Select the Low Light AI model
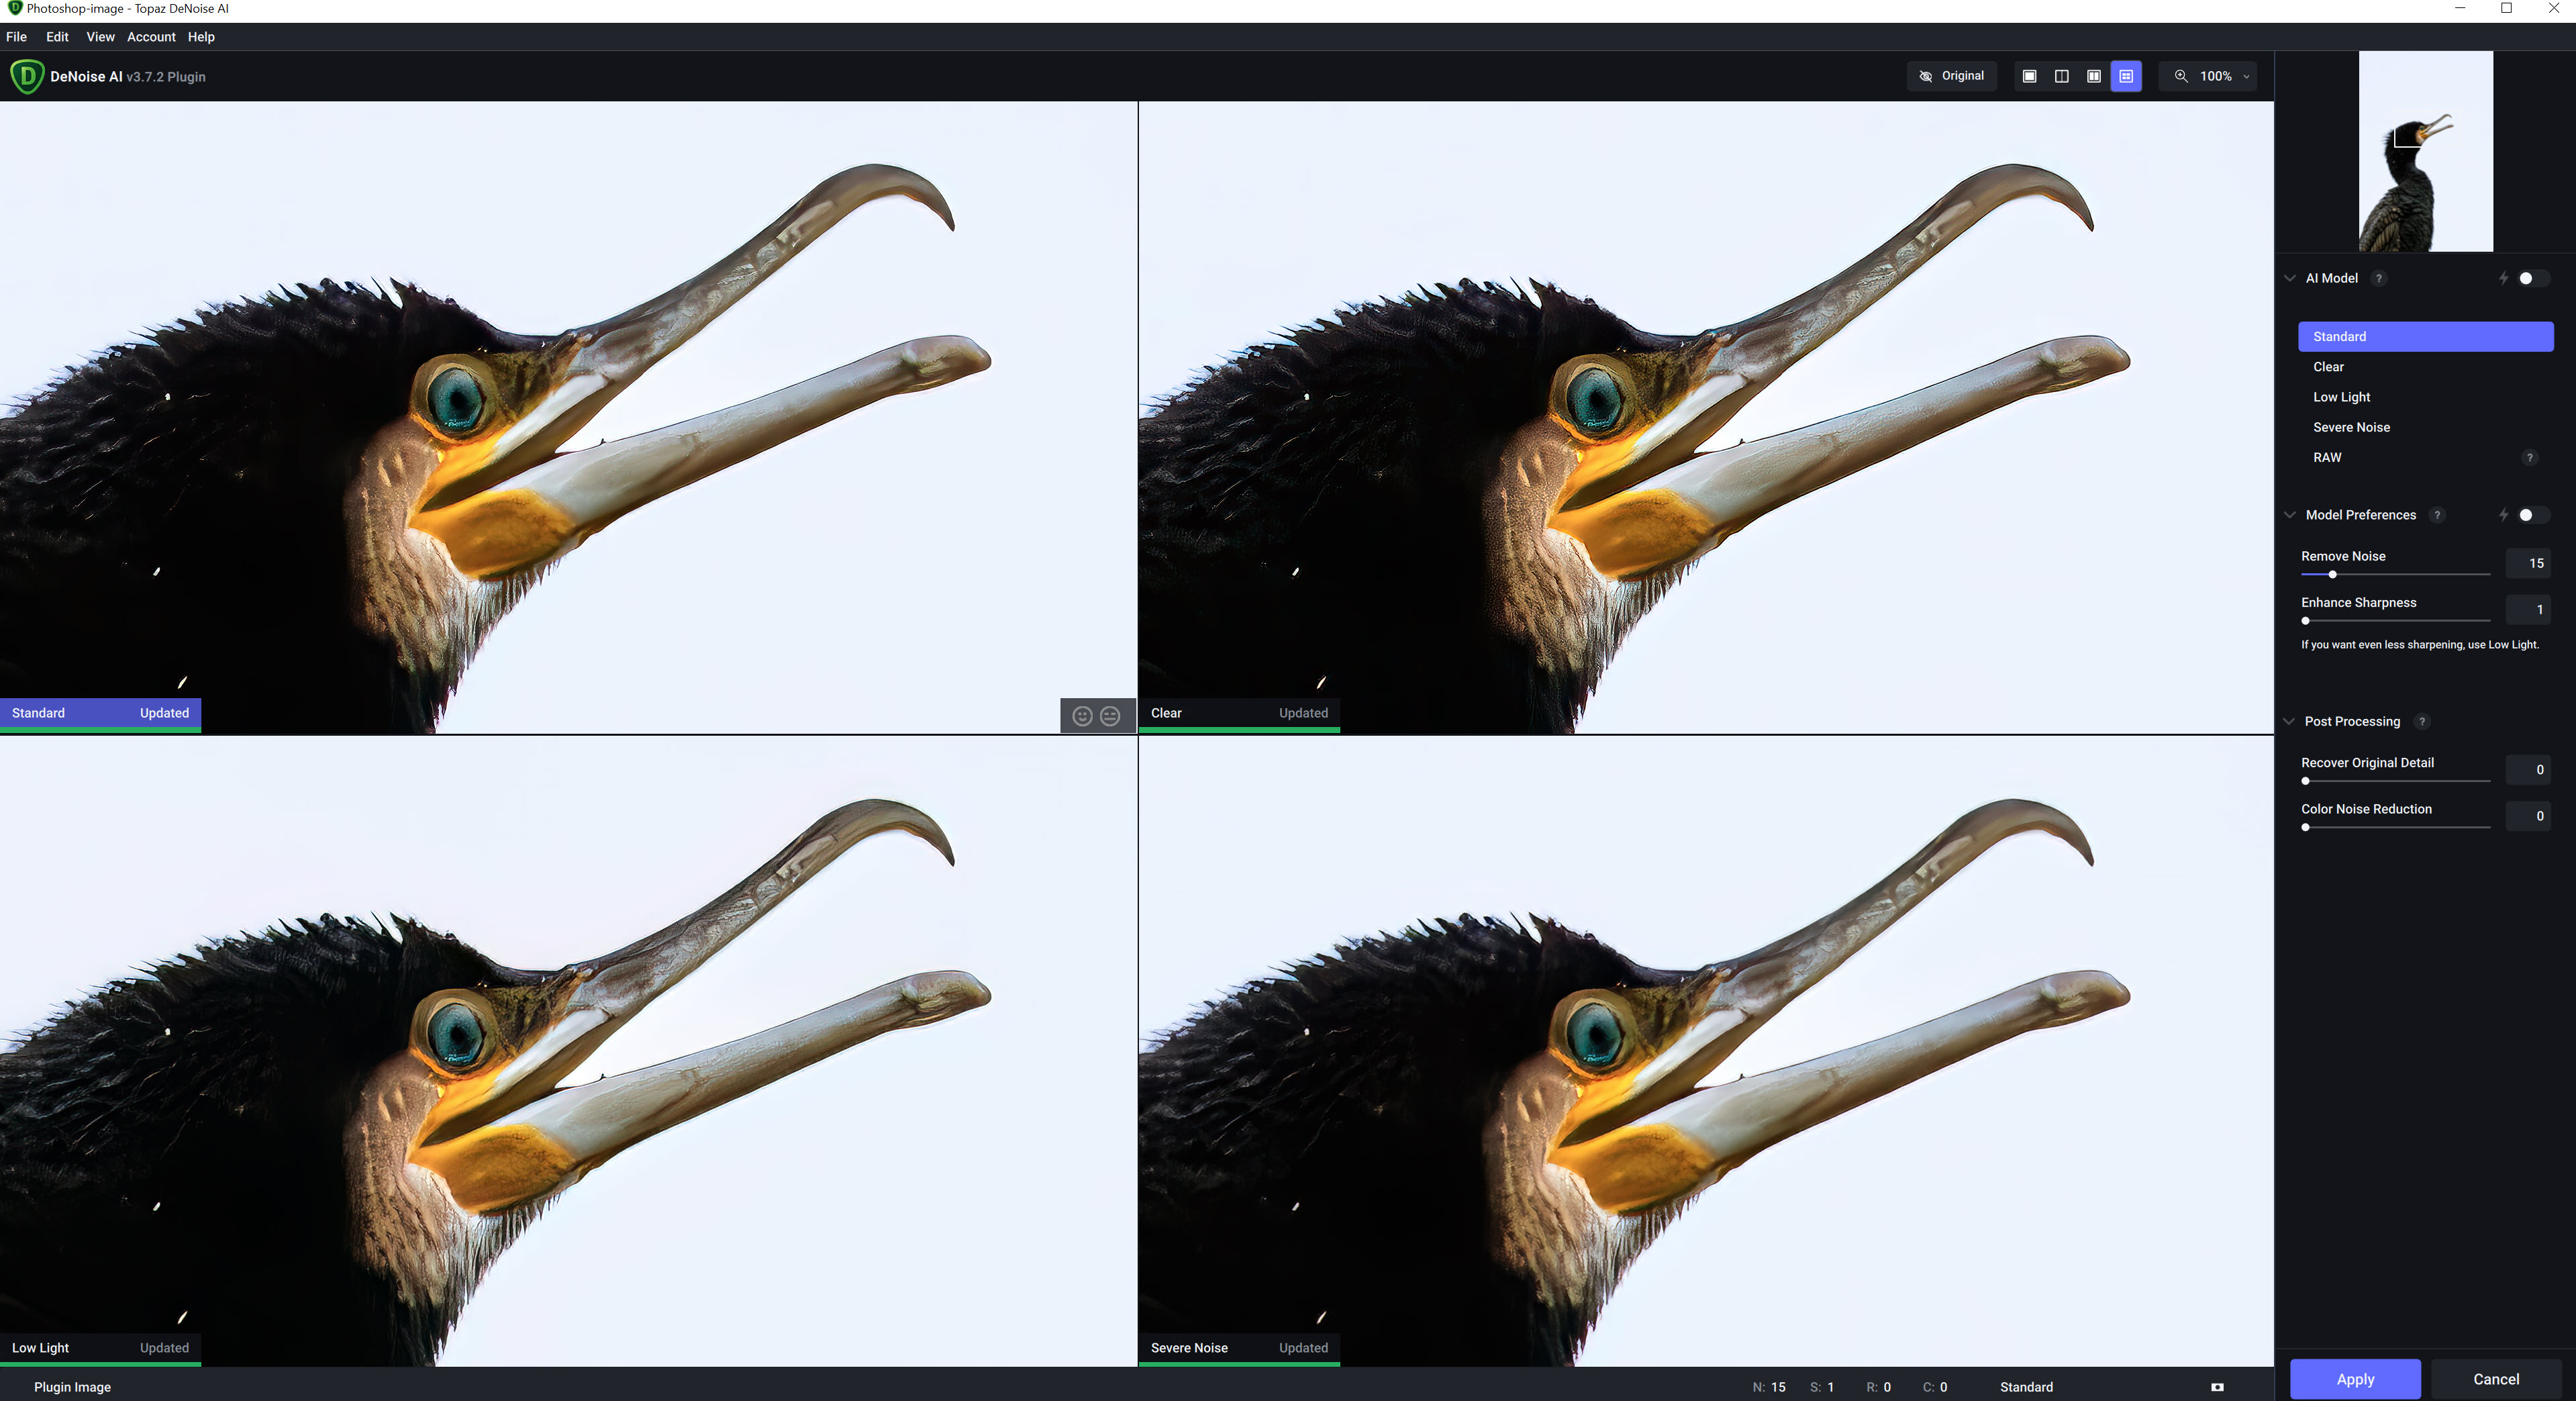Screen dimensions: 2576x1401 pos(2425,397)
